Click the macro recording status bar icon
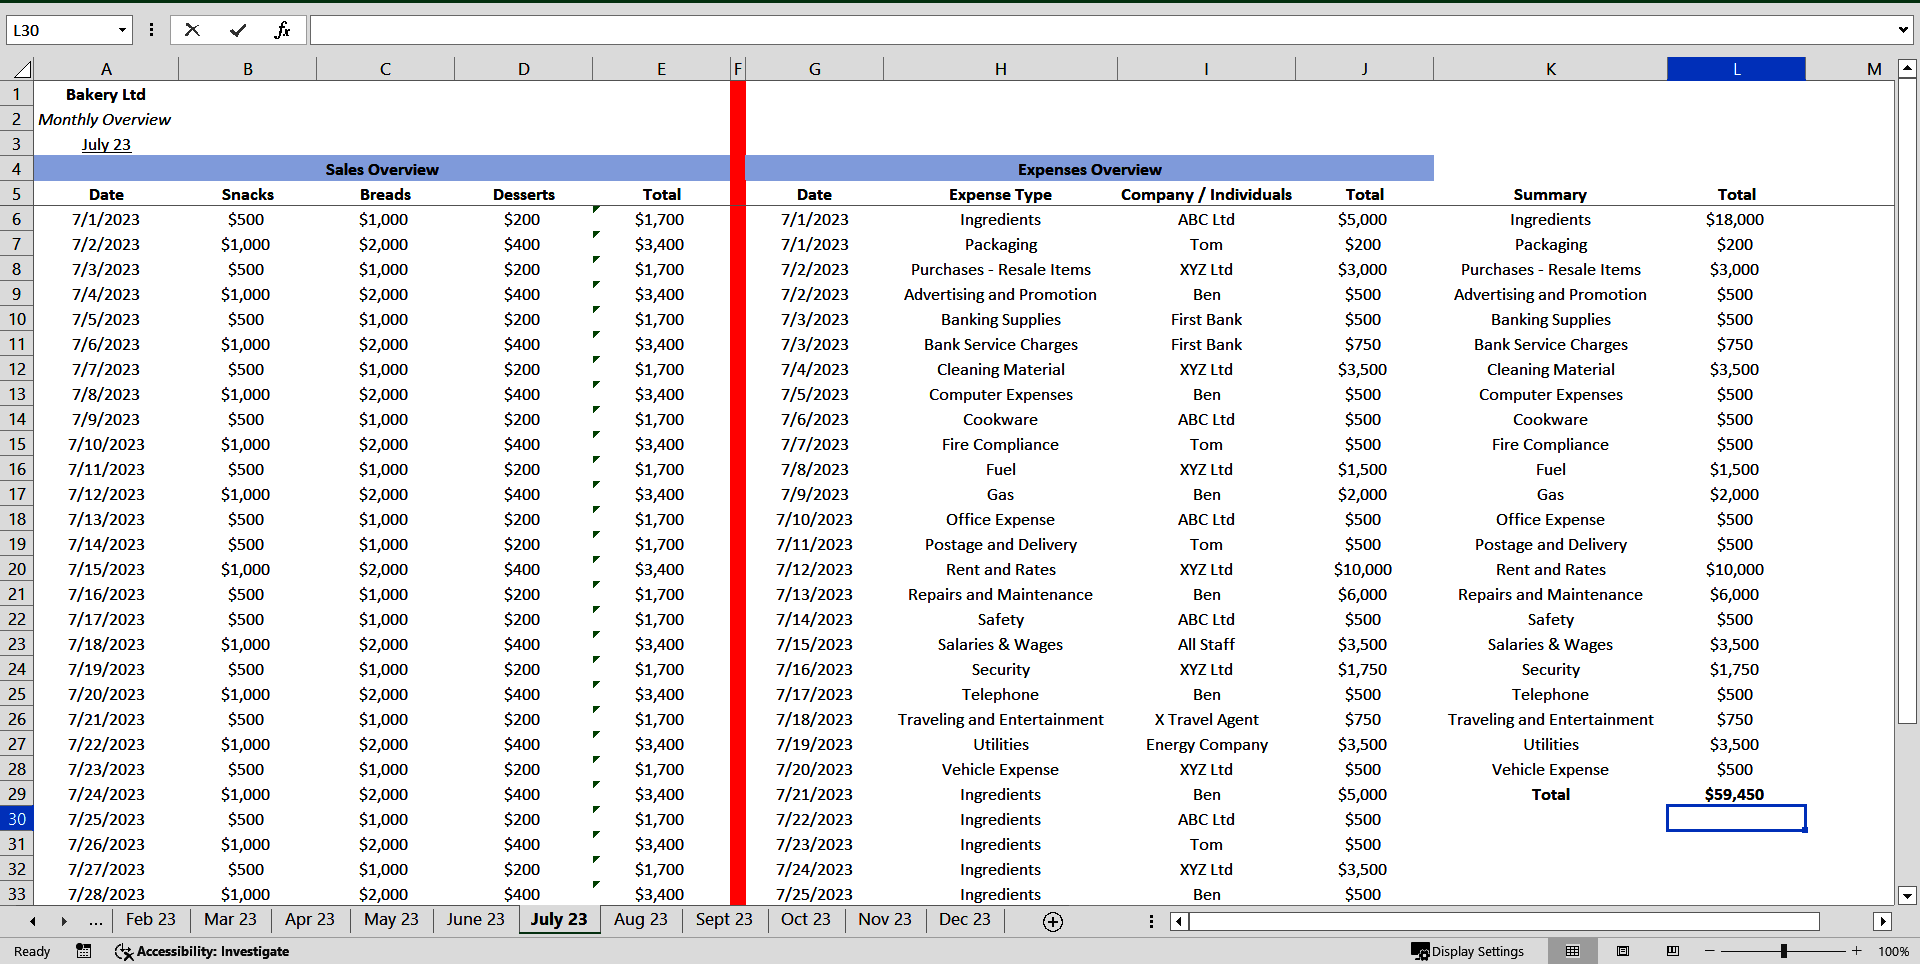The image size is (1920, 966). coord(84,951)
